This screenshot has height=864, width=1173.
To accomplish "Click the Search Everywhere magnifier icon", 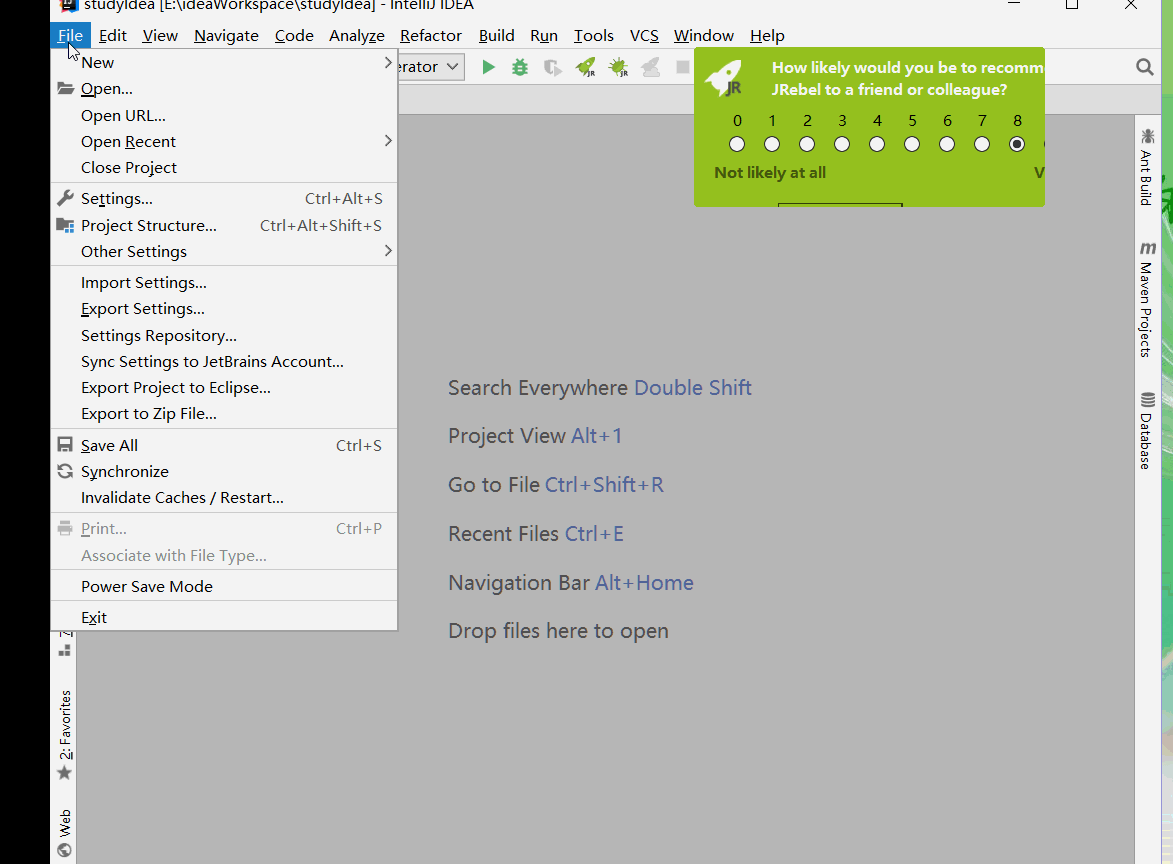I will pos(1145,67).
